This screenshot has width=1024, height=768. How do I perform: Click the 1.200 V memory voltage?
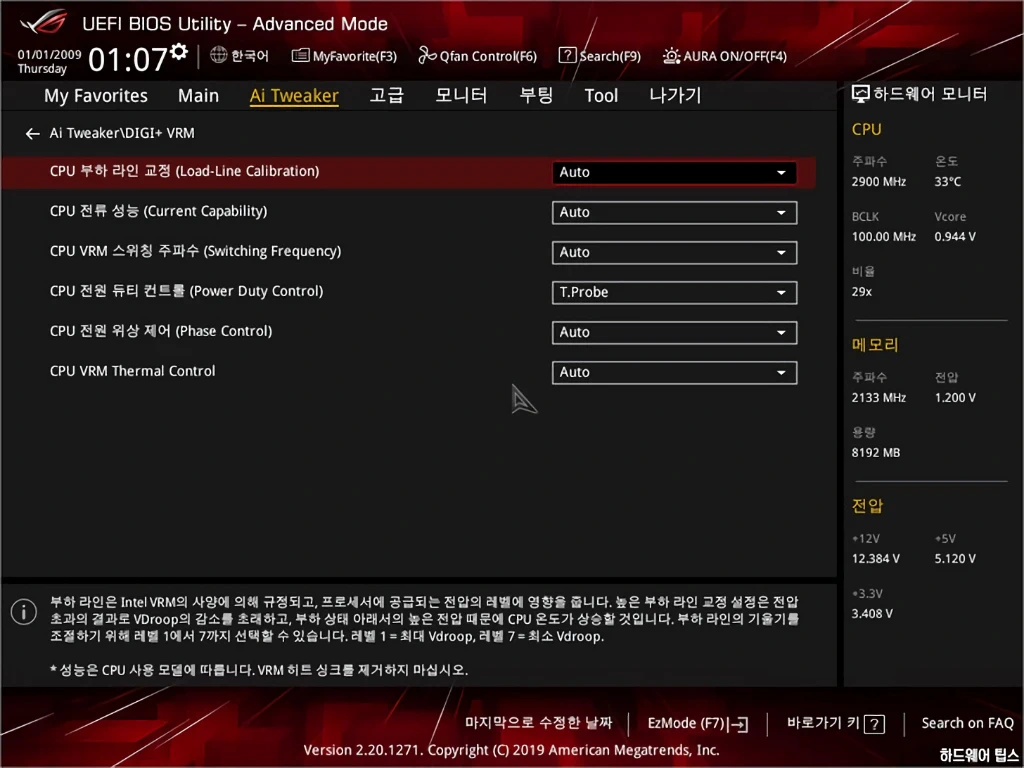955,397
